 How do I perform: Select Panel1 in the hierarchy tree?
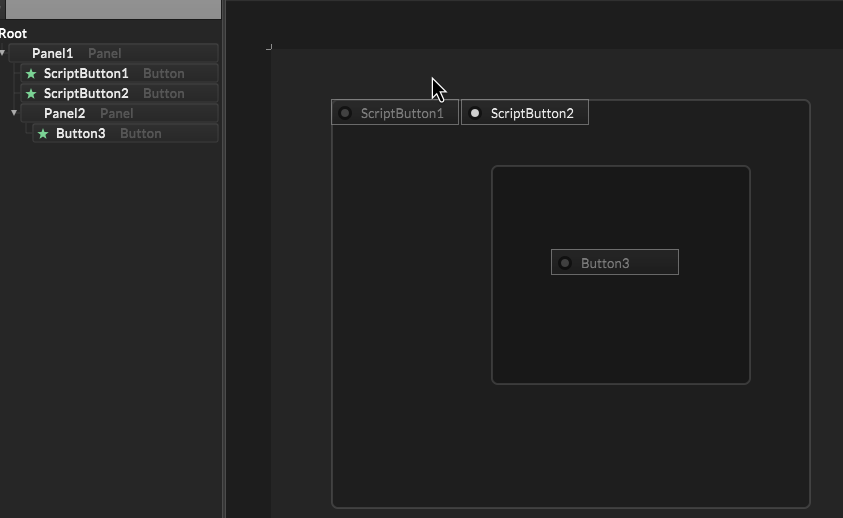click(x=53, y=53)
